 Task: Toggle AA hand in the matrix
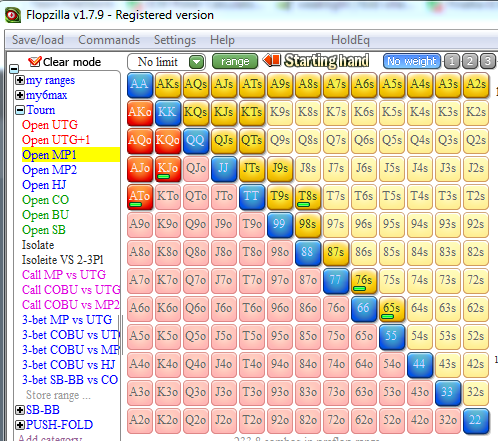click(140, 85)
